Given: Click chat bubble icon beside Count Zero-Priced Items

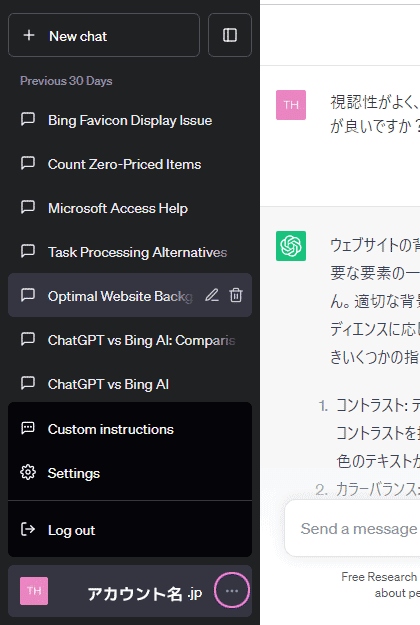Looking at the screenshot, I should pos(28,163).
